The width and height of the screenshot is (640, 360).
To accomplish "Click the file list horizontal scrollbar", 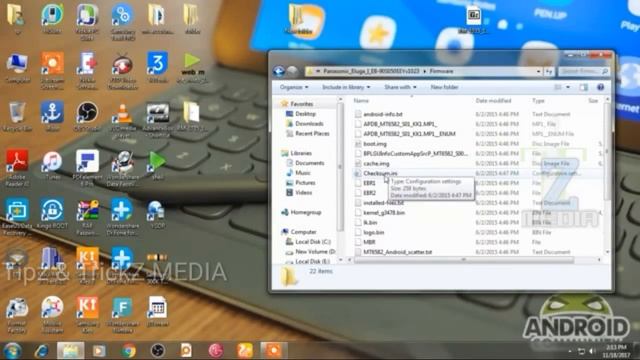I will (x=463, y=260).
